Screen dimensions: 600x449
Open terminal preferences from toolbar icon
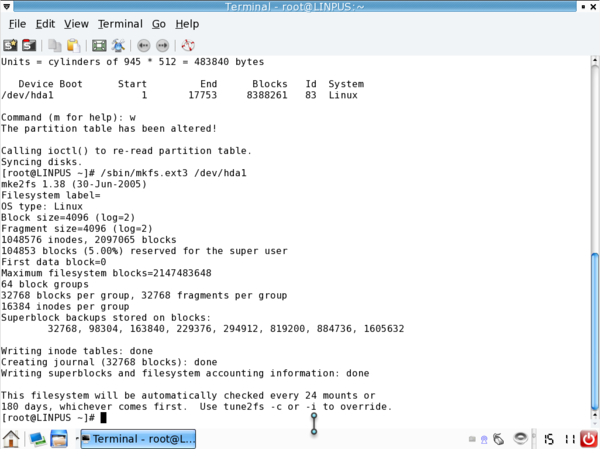118,45
